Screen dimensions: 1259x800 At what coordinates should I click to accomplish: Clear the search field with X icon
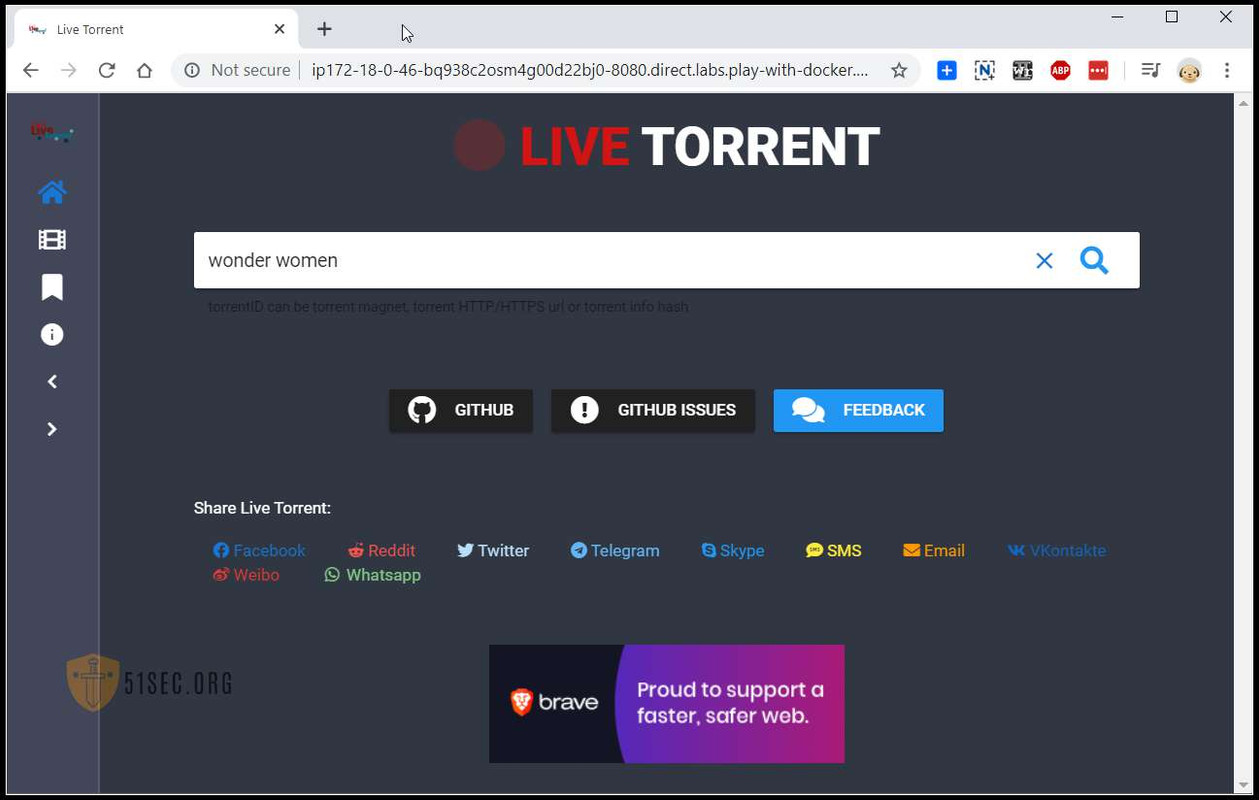coord(1044,261)
